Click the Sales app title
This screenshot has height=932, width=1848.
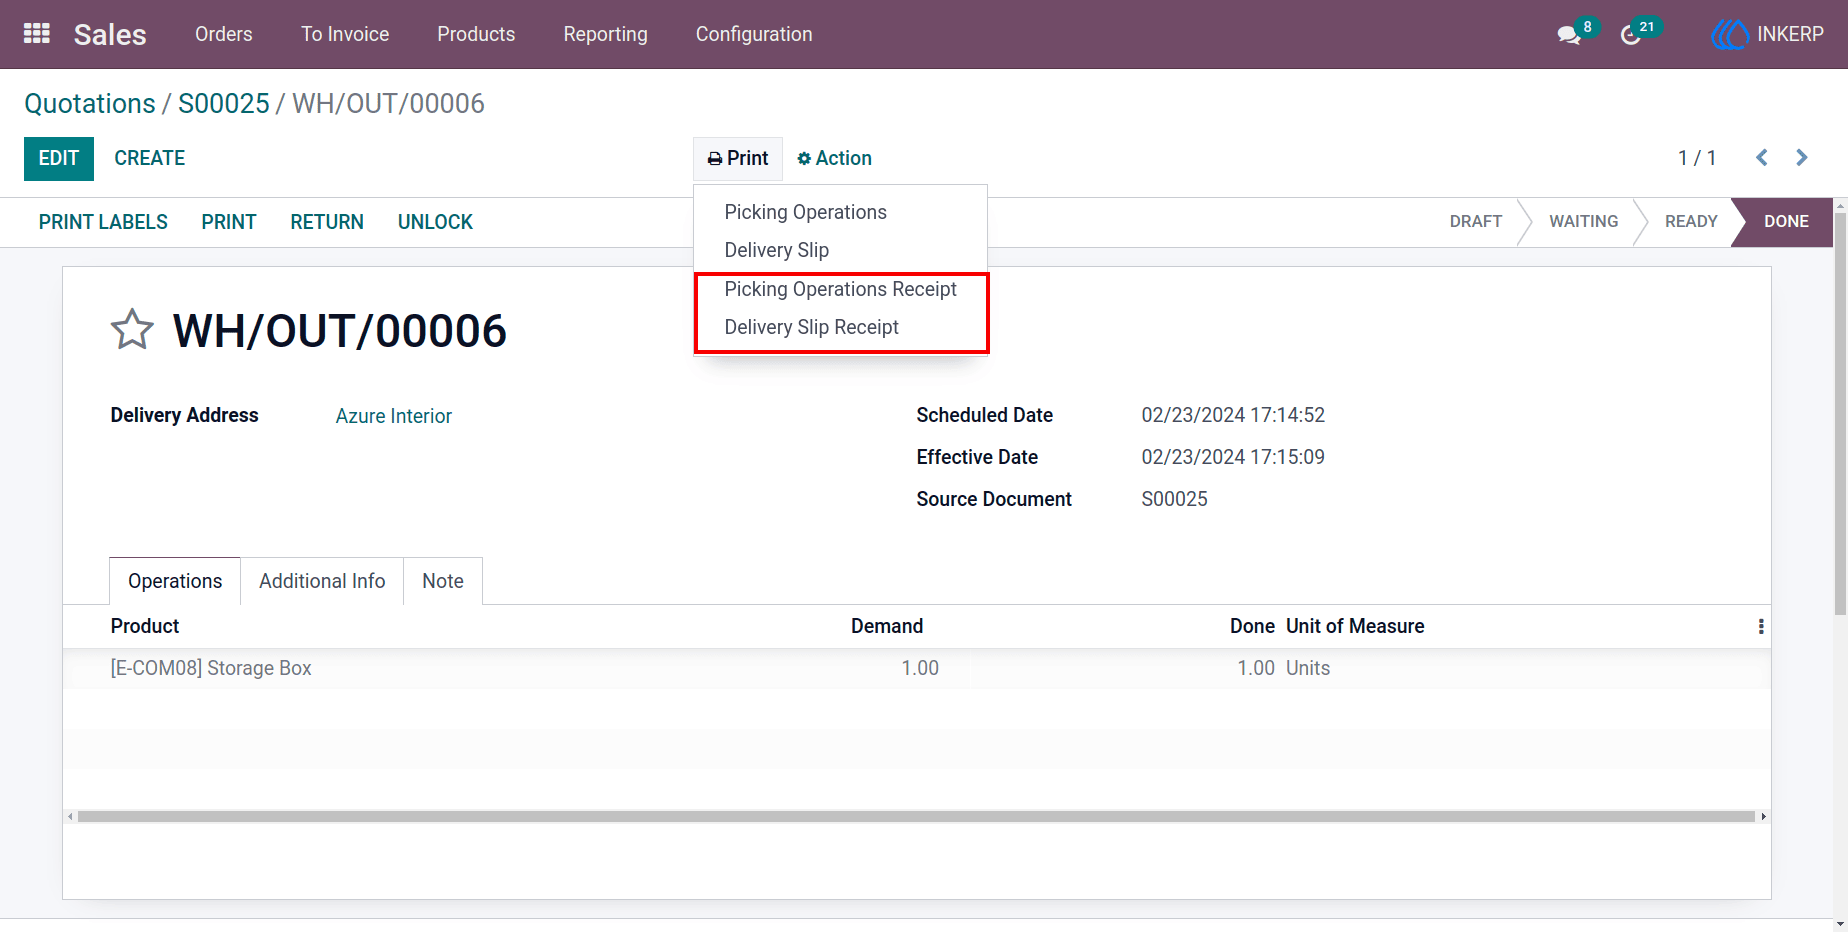pyautogui.click(x=110, y=34)
